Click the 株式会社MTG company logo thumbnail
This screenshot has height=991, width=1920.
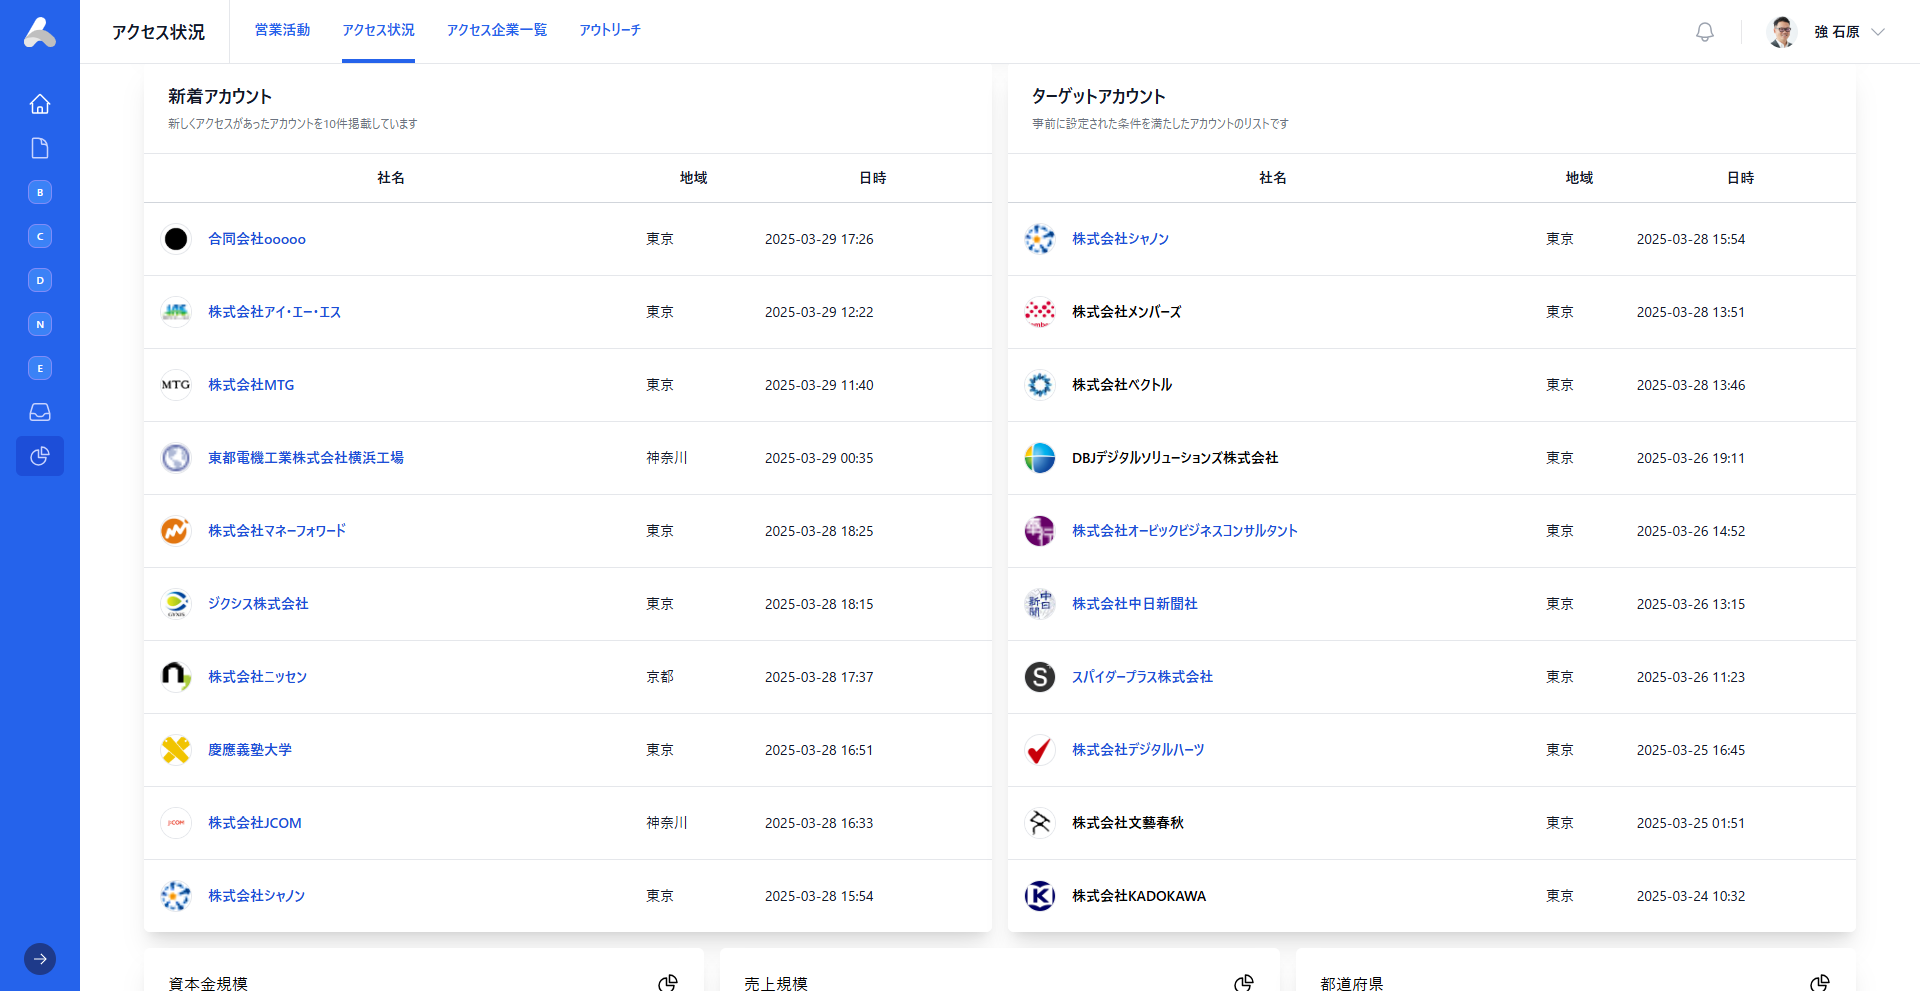coord(175,385)
